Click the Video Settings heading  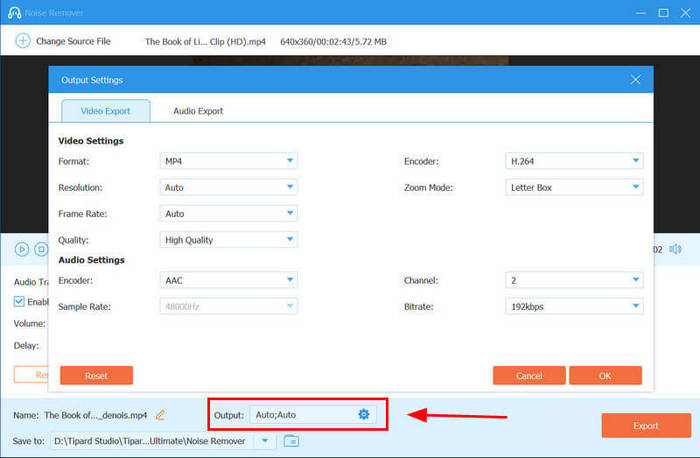(91, 141)
